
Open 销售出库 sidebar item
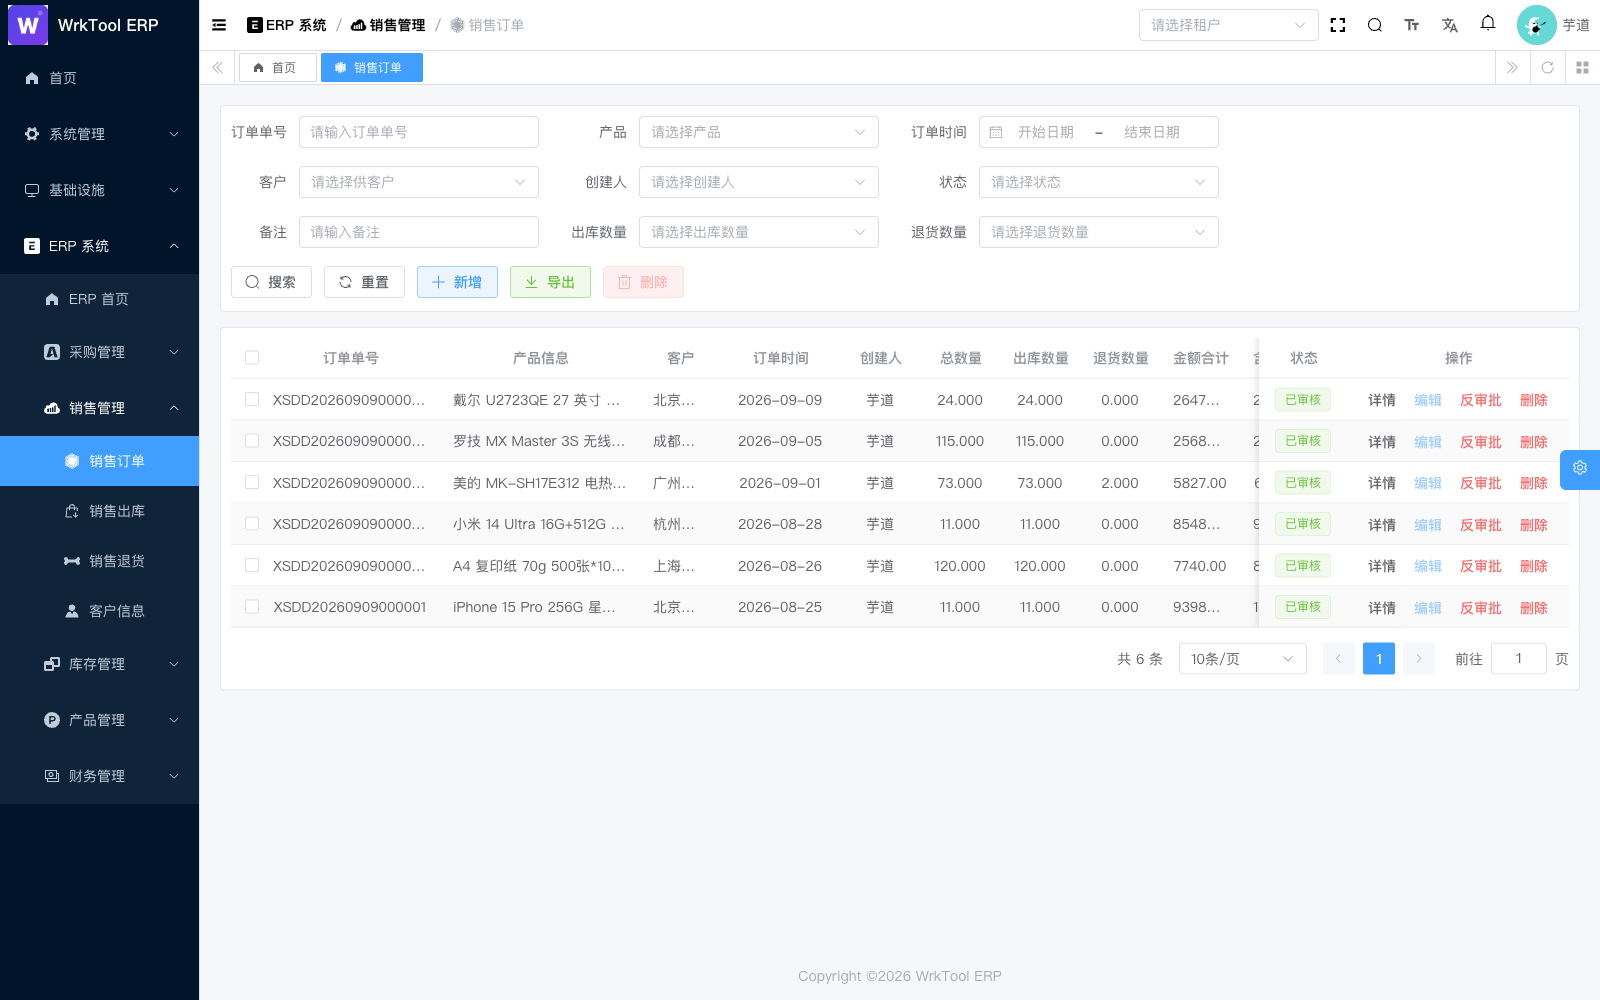point(100,511)
